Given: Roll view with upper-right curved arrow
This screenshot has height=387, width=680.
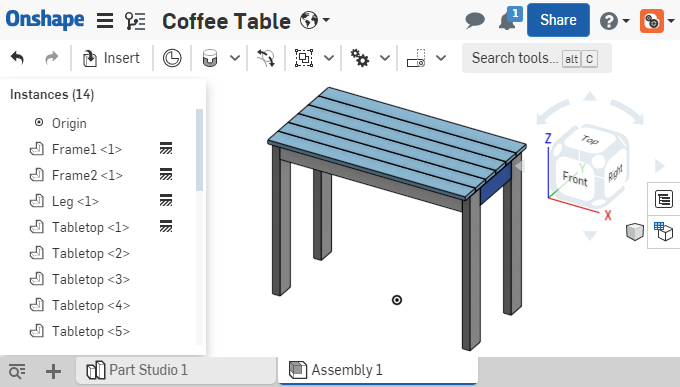Looking at the screenshot, I should pyautogui.click(x=627, y=111).
